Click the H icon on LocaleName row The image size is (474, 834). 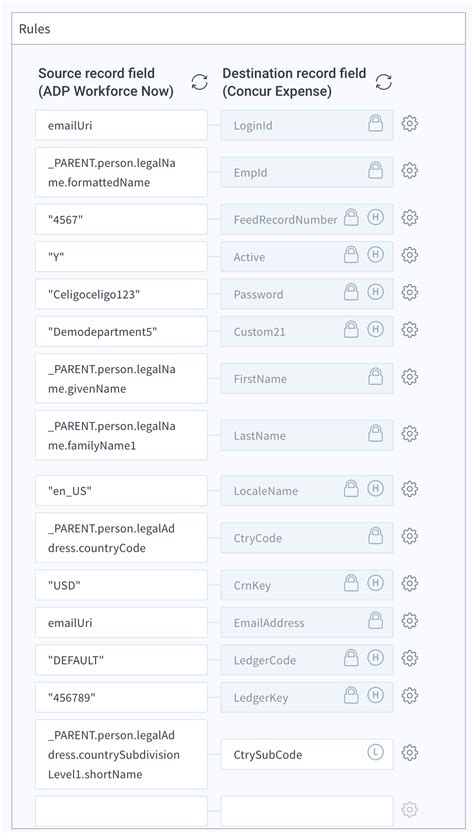[x=376, y=489]
